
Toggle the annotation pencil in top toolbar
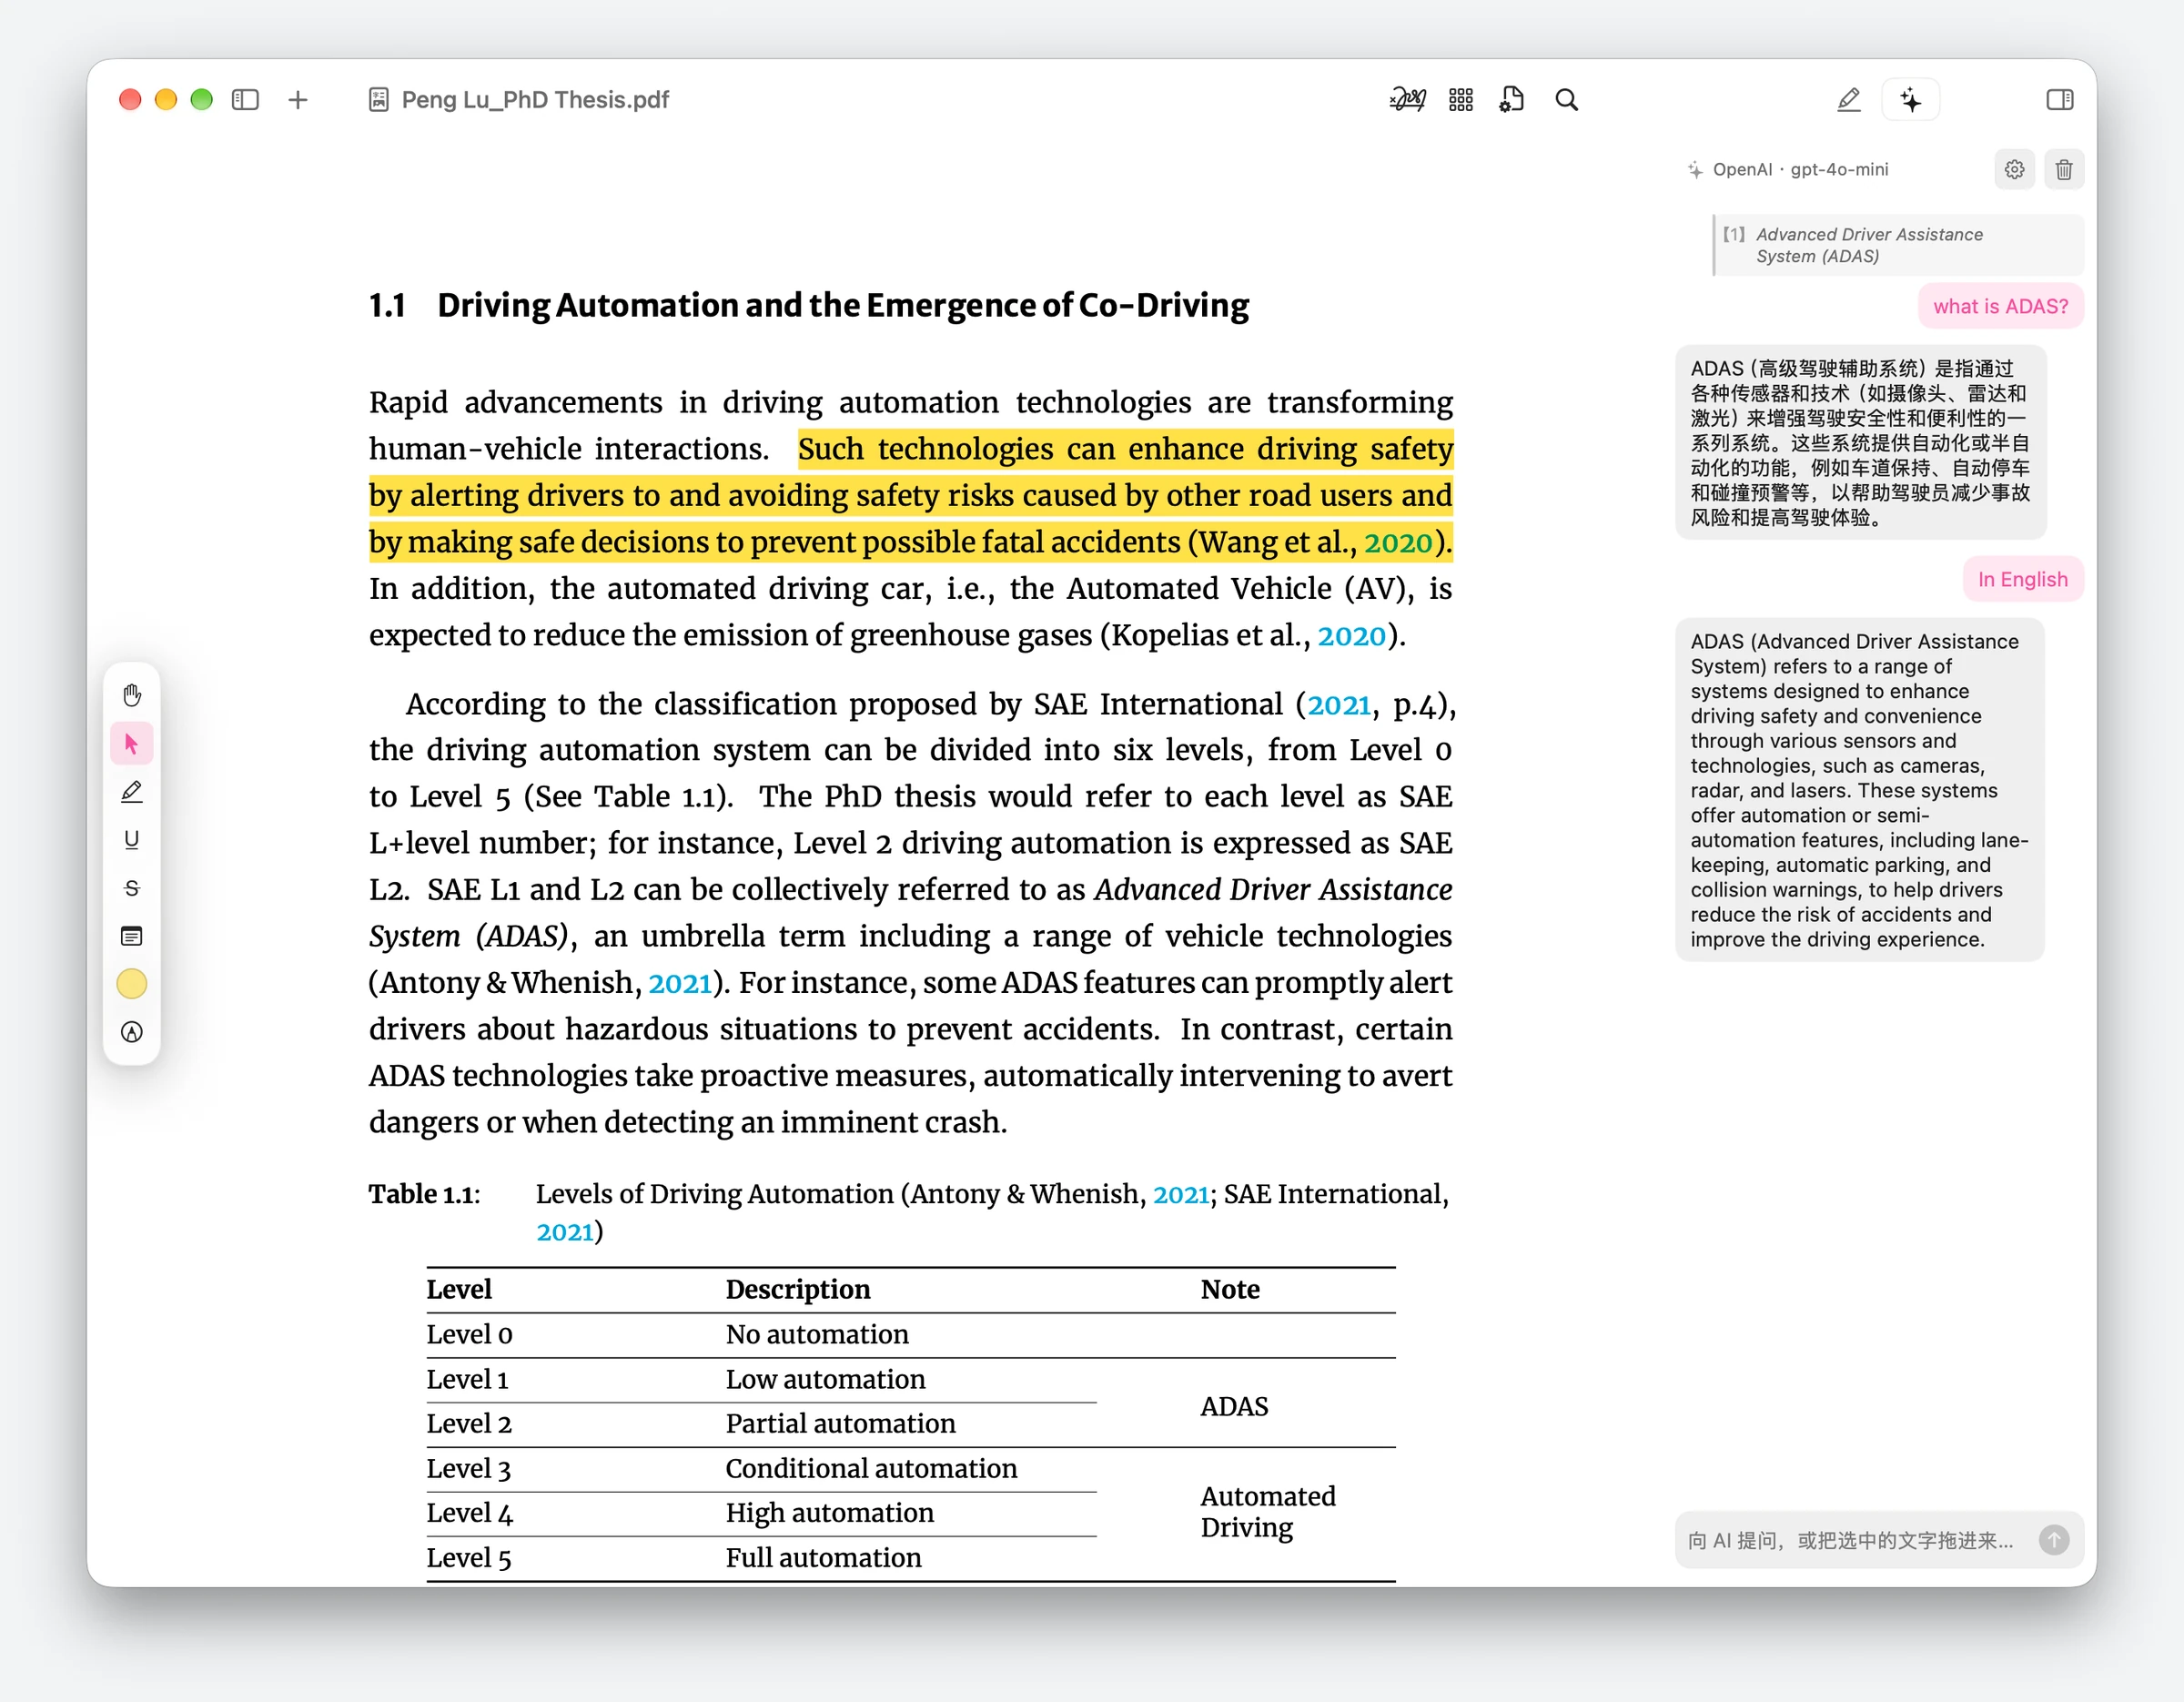pyautogui.click(x=1849, y=100)
